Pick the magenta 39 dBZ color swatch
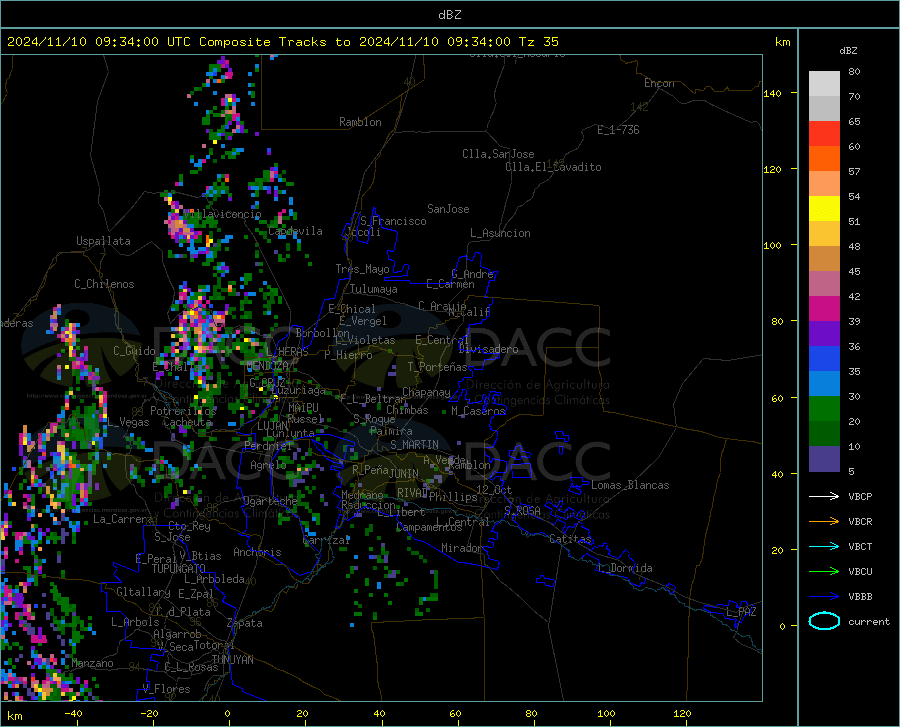 click(x=824, y=309)
